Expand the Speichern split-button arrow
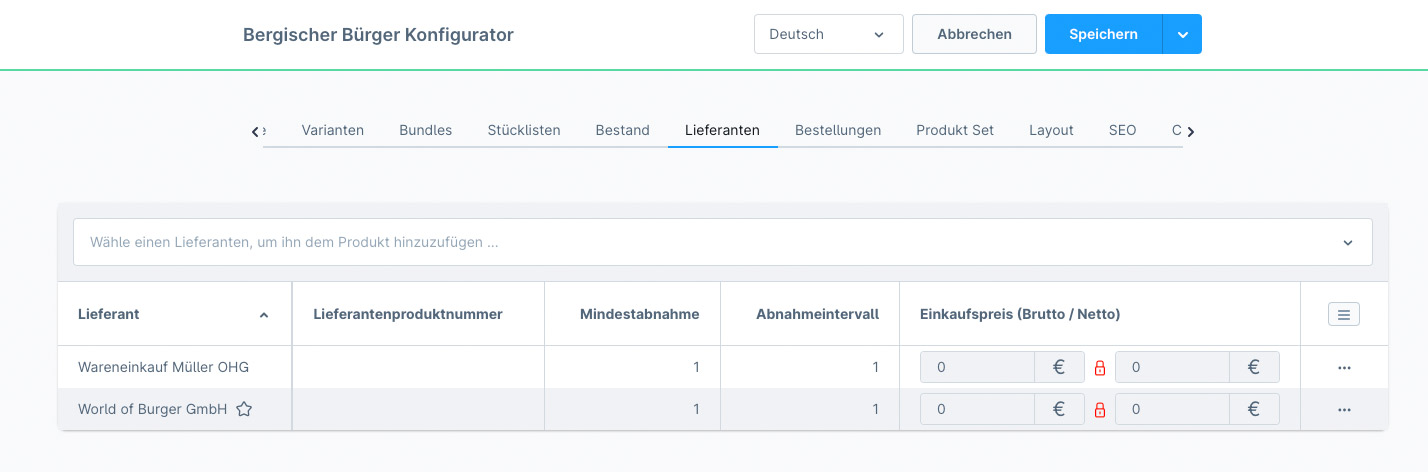This screenshot has height=472, width=1428. coord(1182,34)
